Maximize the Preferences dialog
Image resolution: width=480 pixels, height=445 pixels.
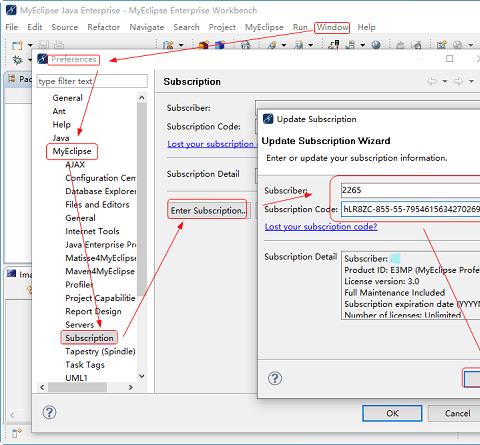tap(450, 59)
